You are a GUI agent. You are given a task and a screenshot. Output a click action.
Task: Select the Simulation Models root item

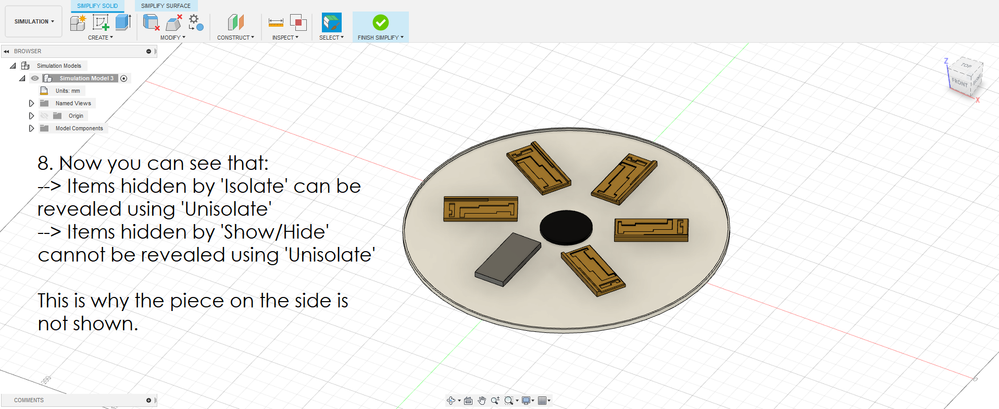click(59, 66)
